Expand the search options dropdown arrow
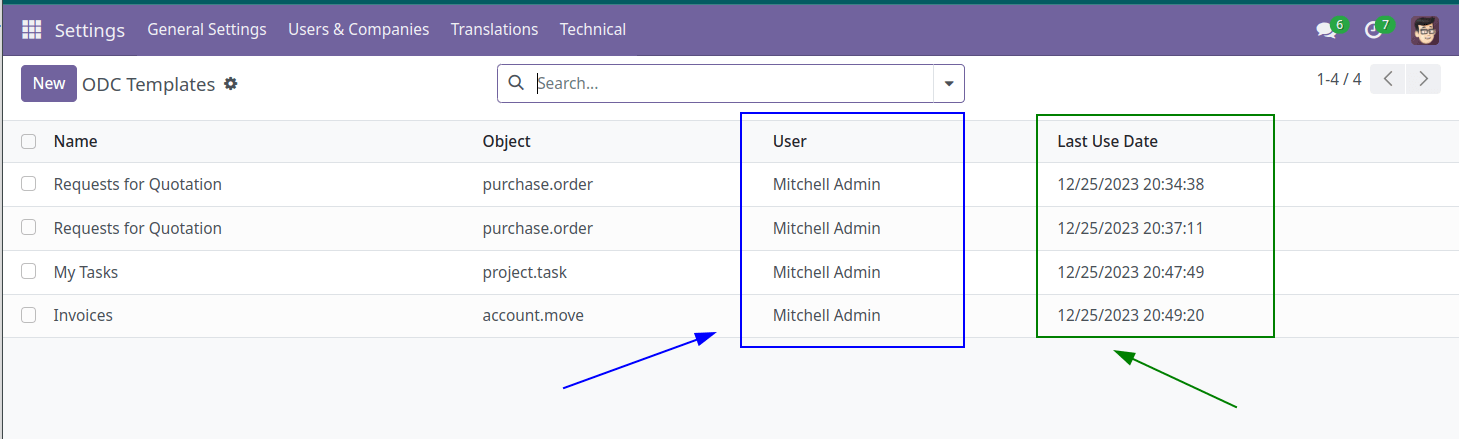Image resolution: width=1459 pixels, height=439 pixels. pos(948,84)
